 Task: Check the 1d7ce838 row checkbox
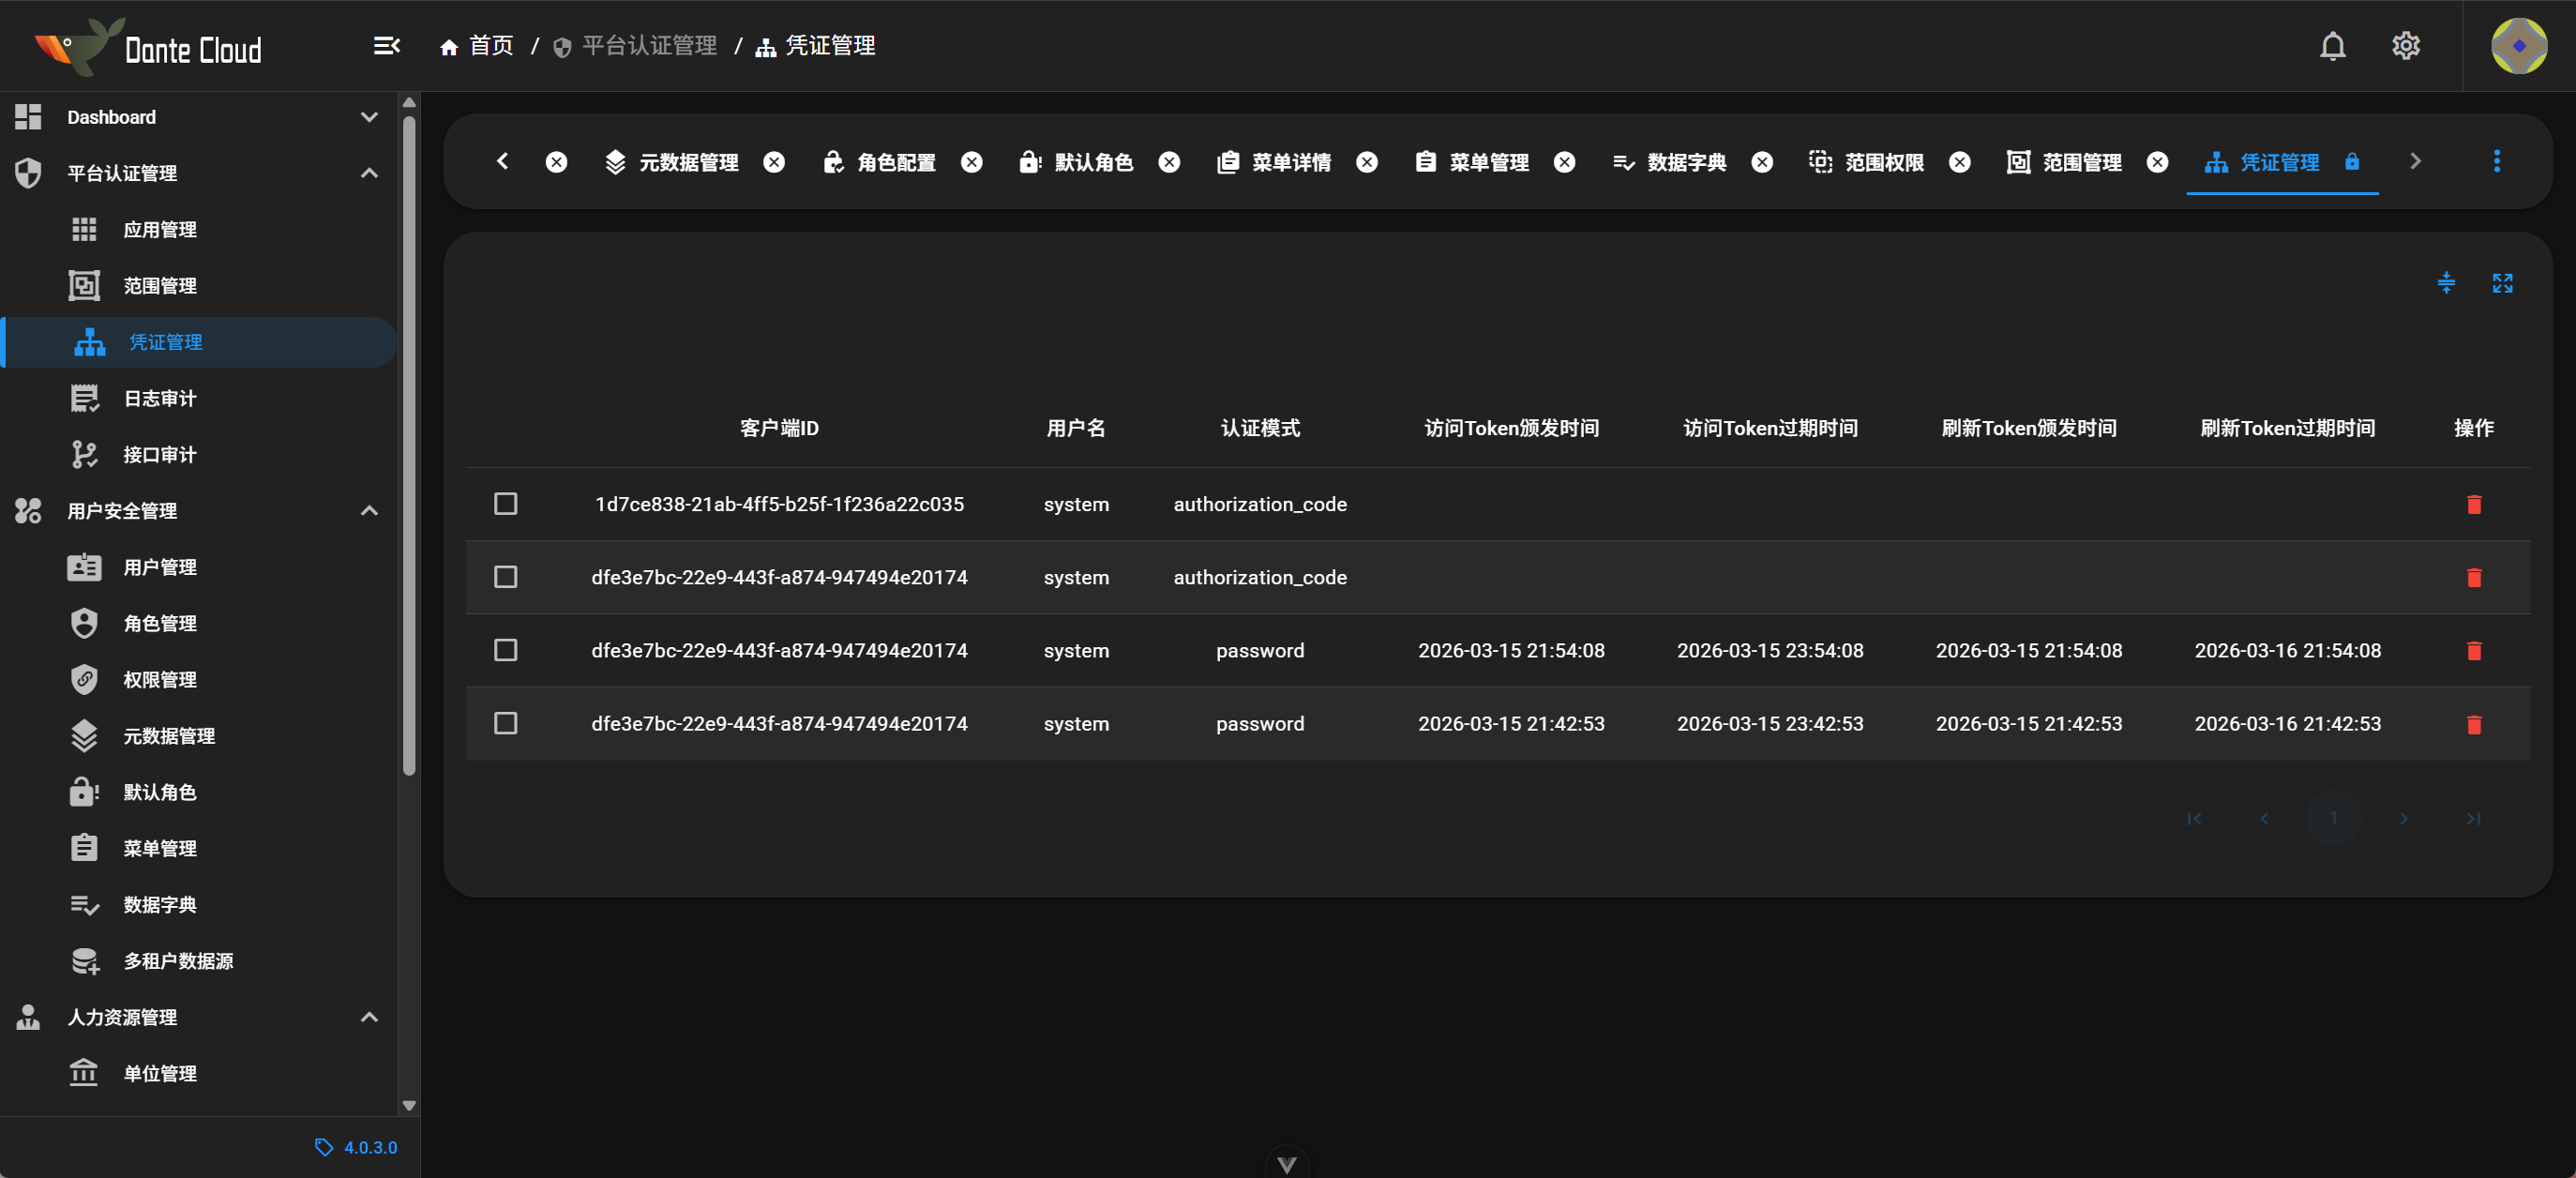click(x=506, y=503)
